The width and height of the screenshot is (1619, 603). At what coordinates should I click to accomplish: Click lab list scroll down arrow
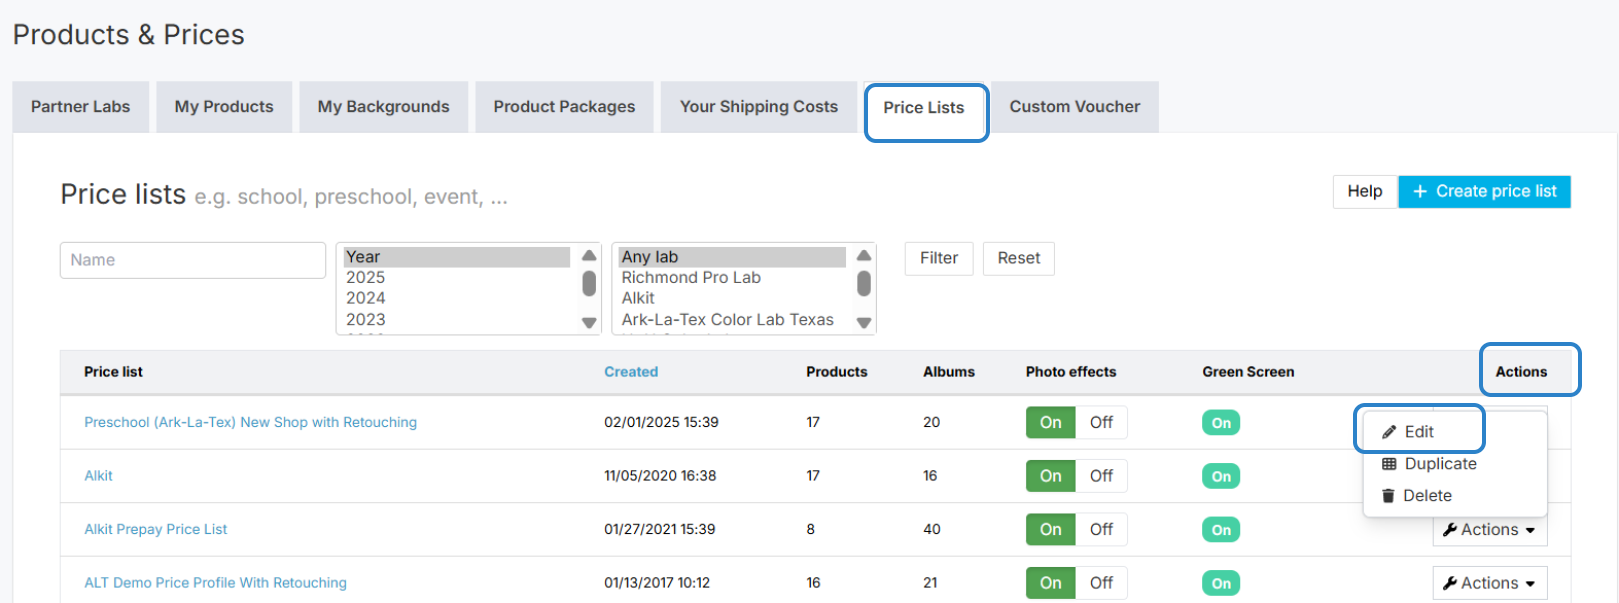tap(864, 323)
